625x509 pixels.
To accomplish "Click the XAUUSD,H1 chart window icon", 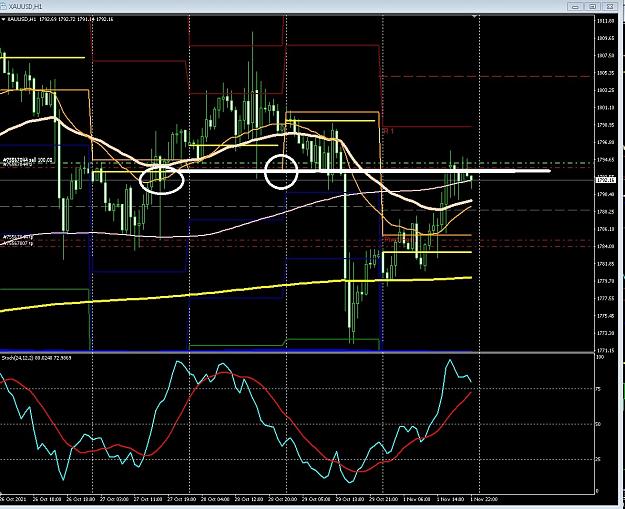I will coord(3,6).
